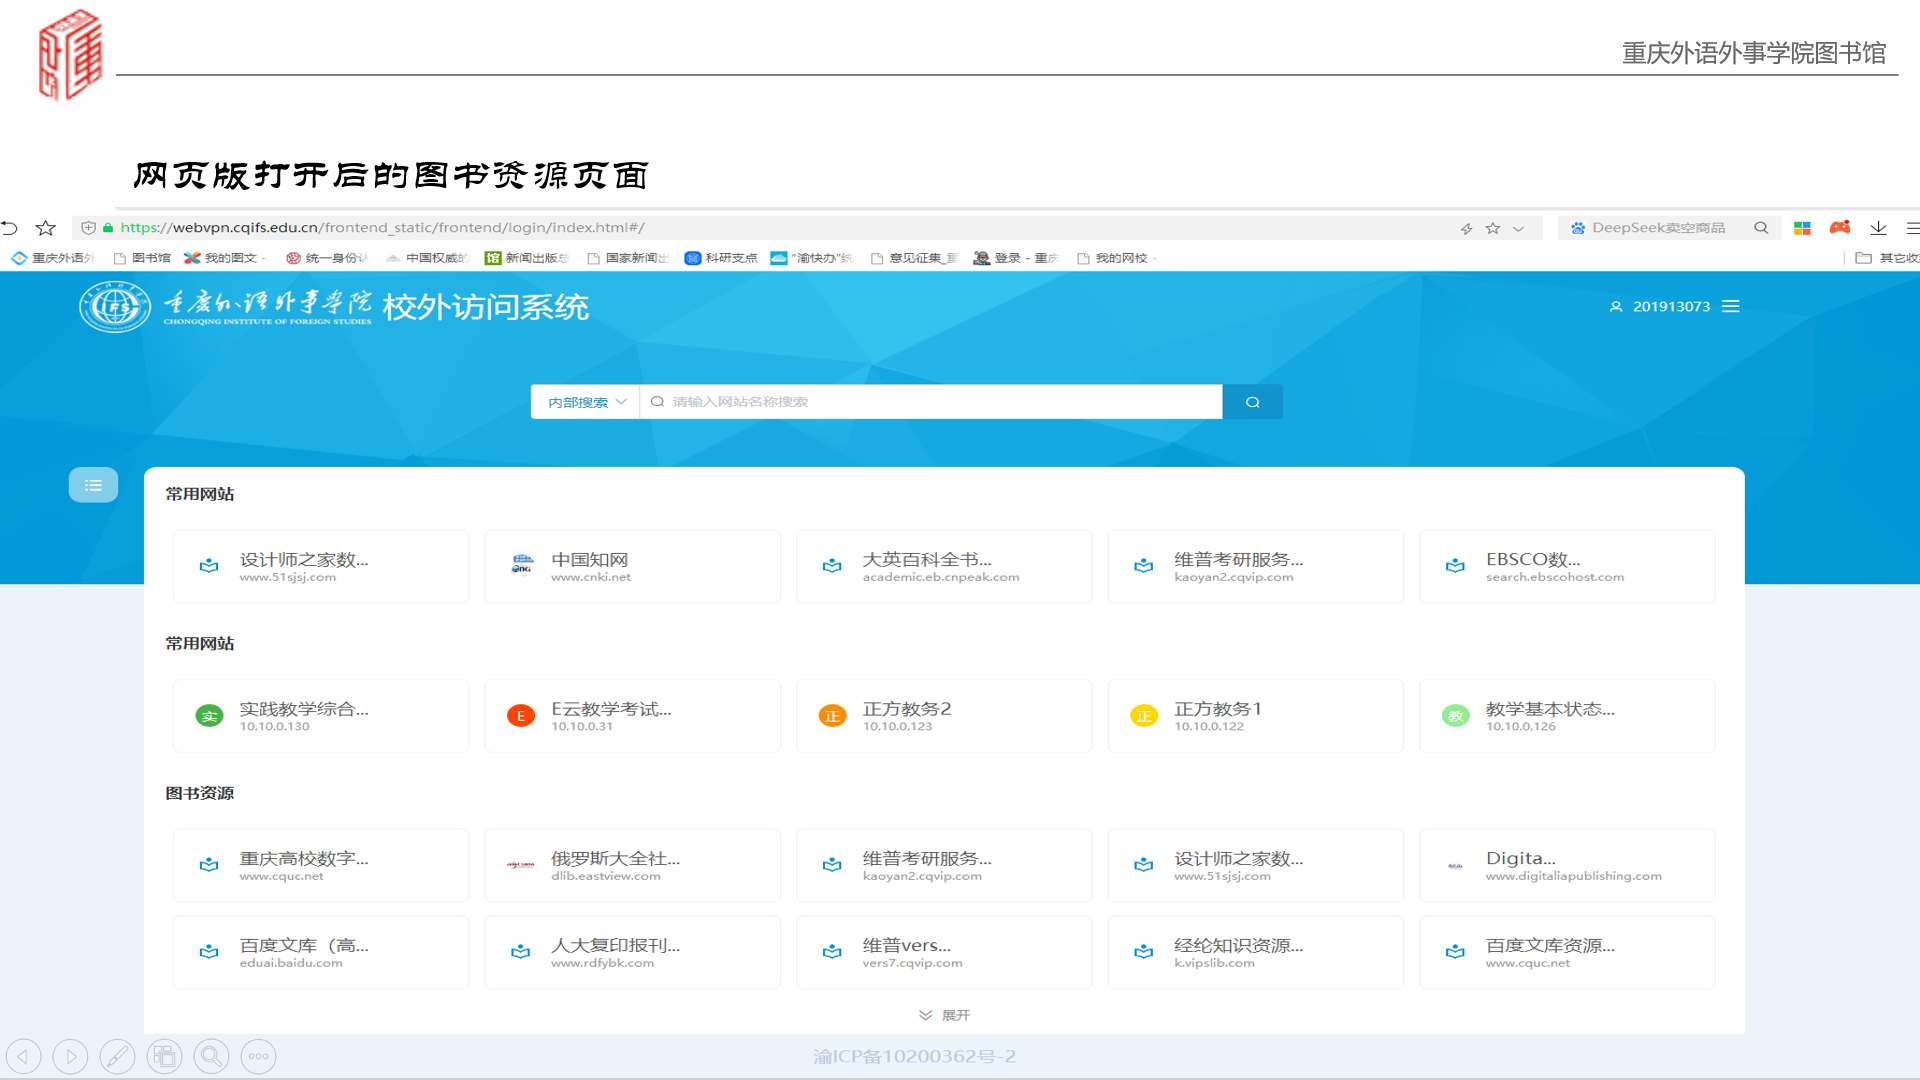
Task: Click the blue search button with magnifier
Action: (x=1252, y=402)
